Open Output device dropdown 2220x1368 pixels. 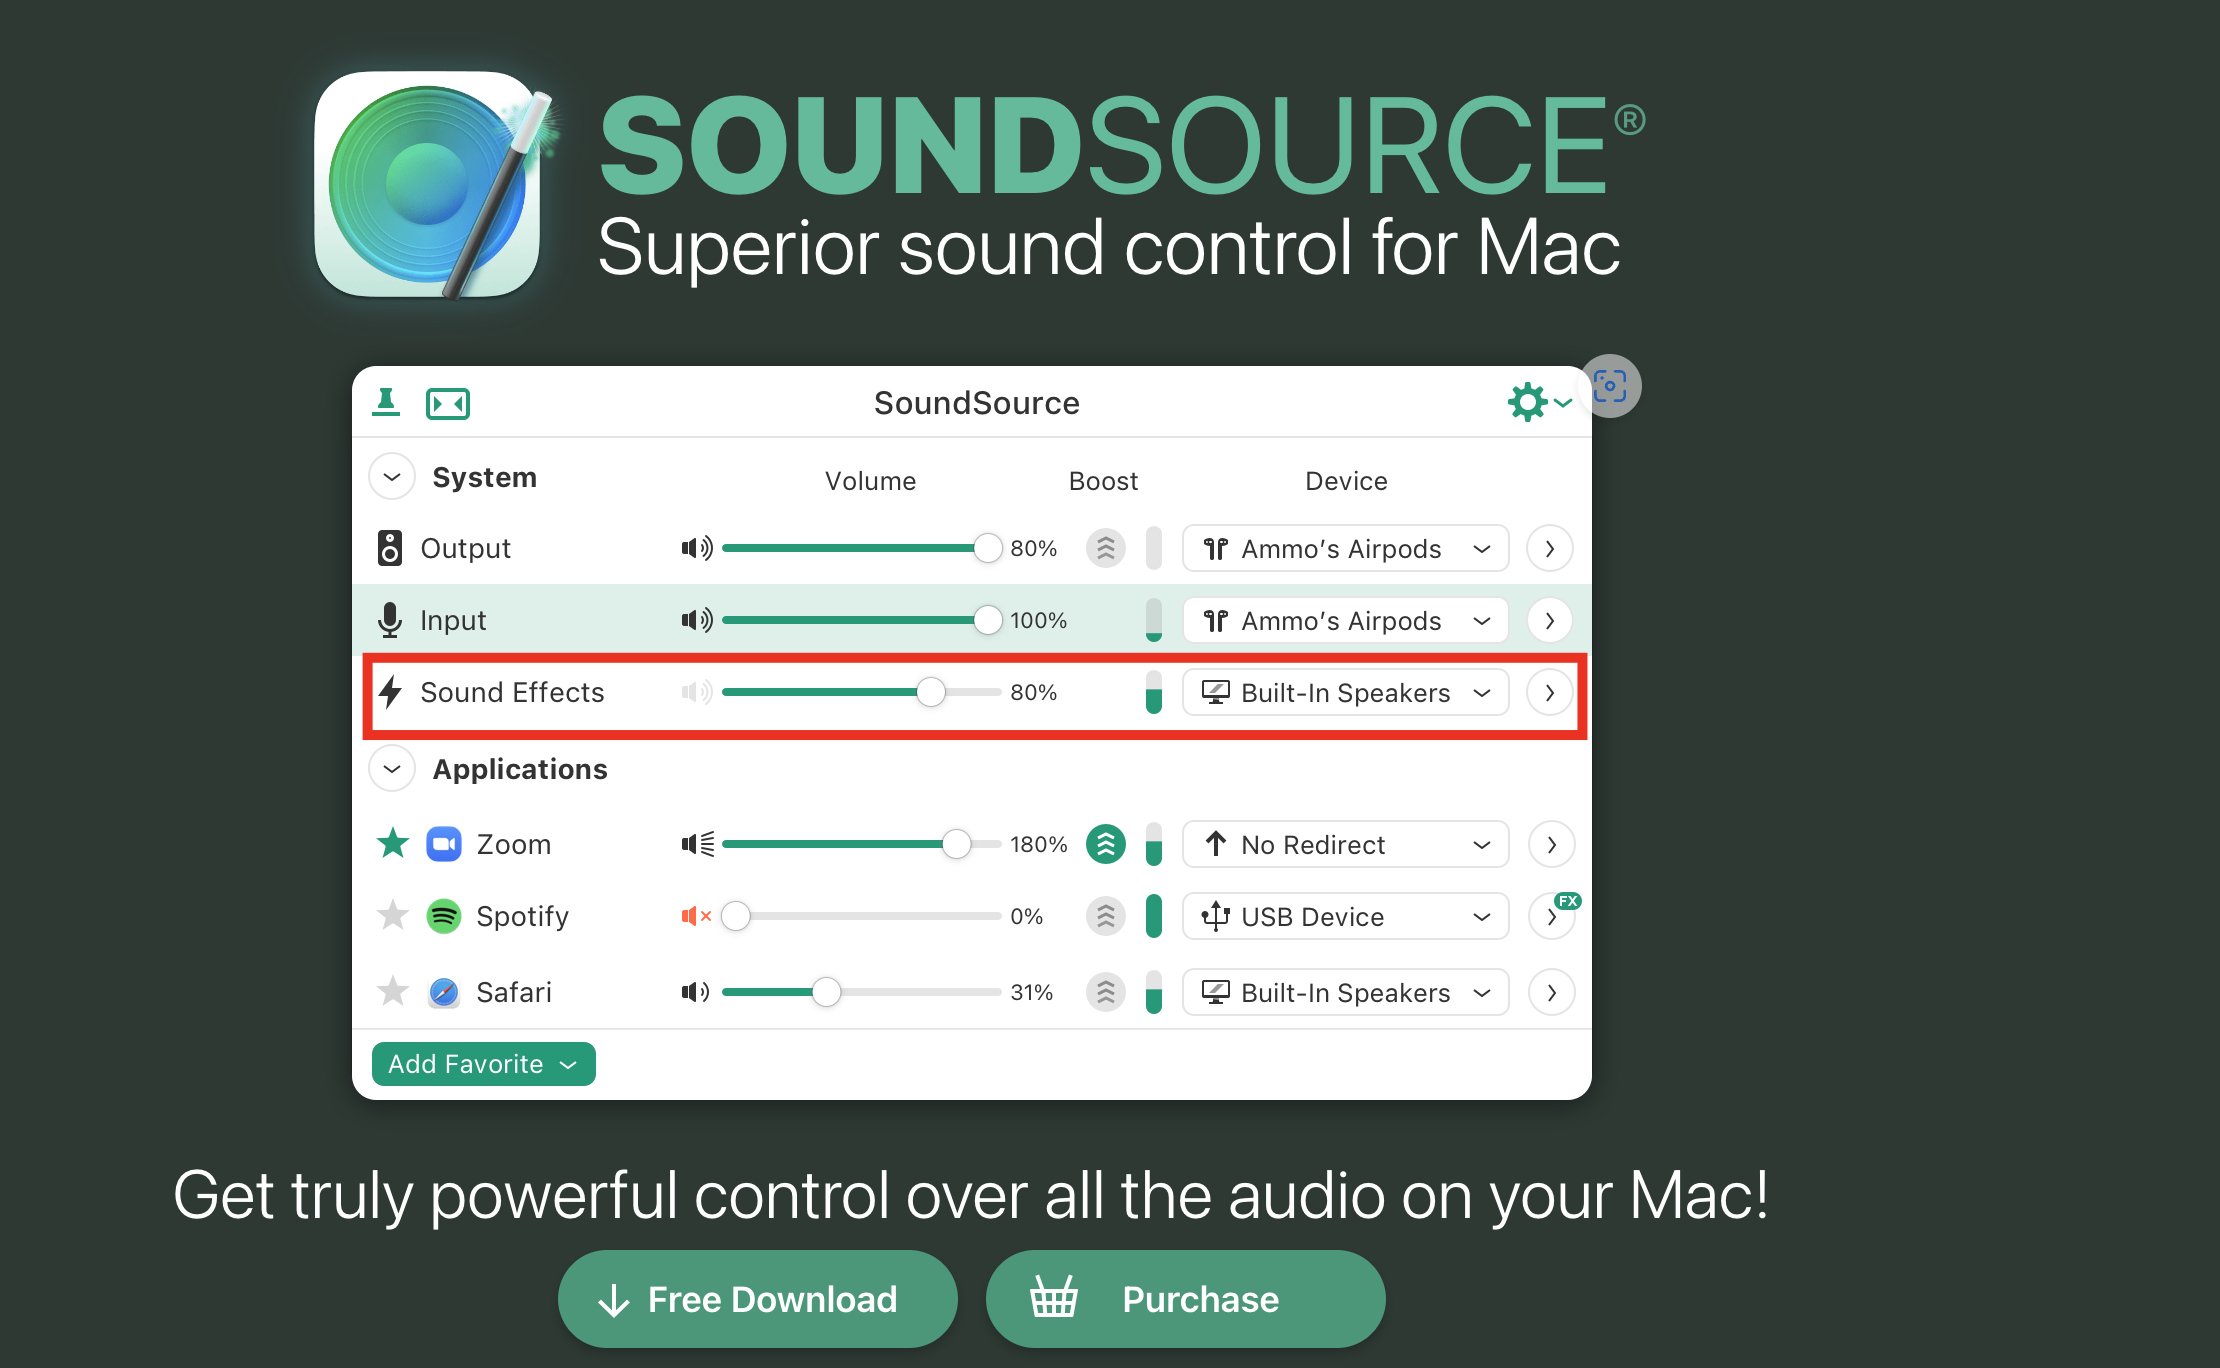click(x=1346, y=549)
